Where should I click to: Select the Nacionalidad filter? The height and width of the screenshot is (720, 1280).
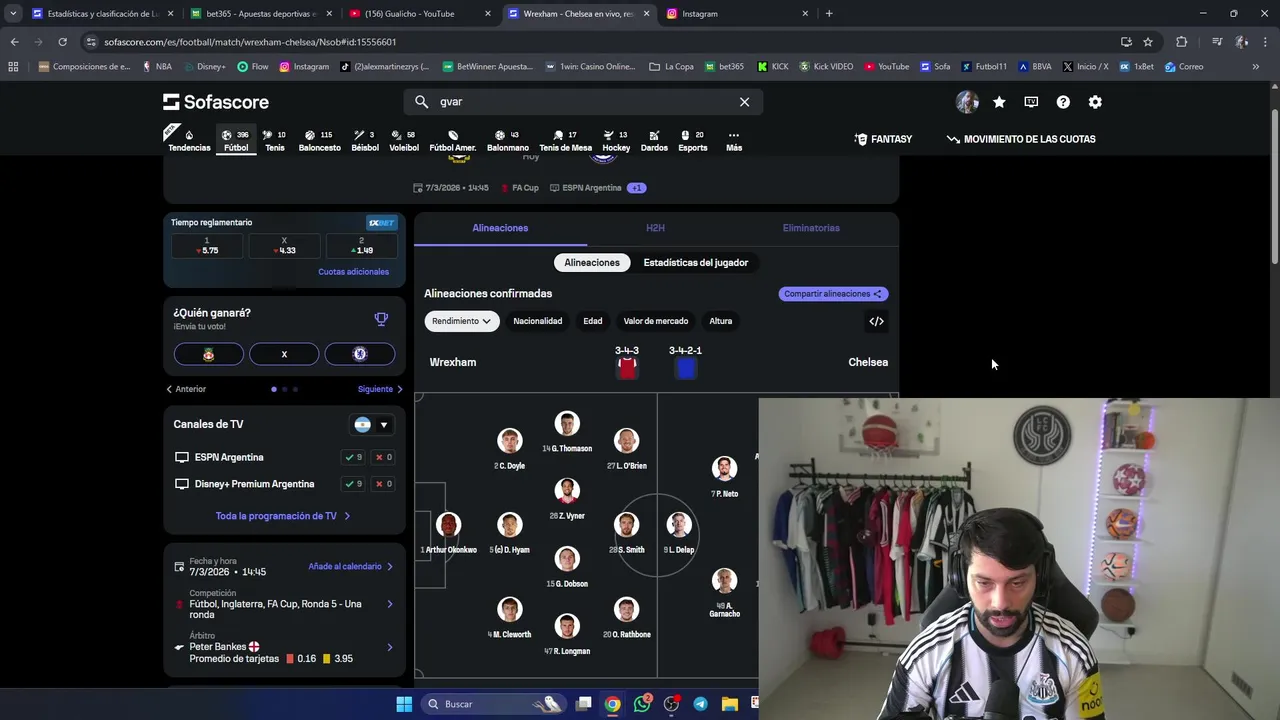pos(538,321)
